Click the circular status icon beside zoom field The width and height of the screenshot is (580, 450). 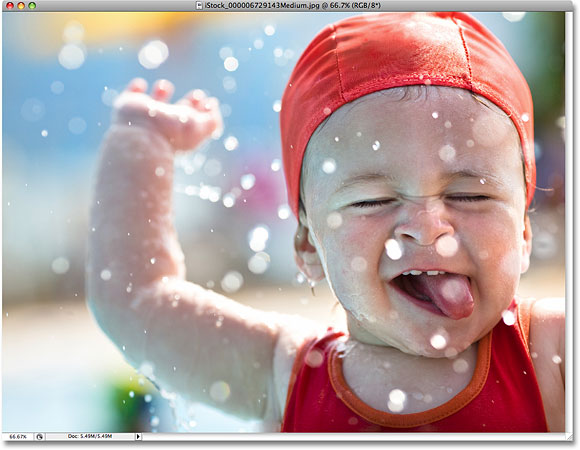[40, 437]
